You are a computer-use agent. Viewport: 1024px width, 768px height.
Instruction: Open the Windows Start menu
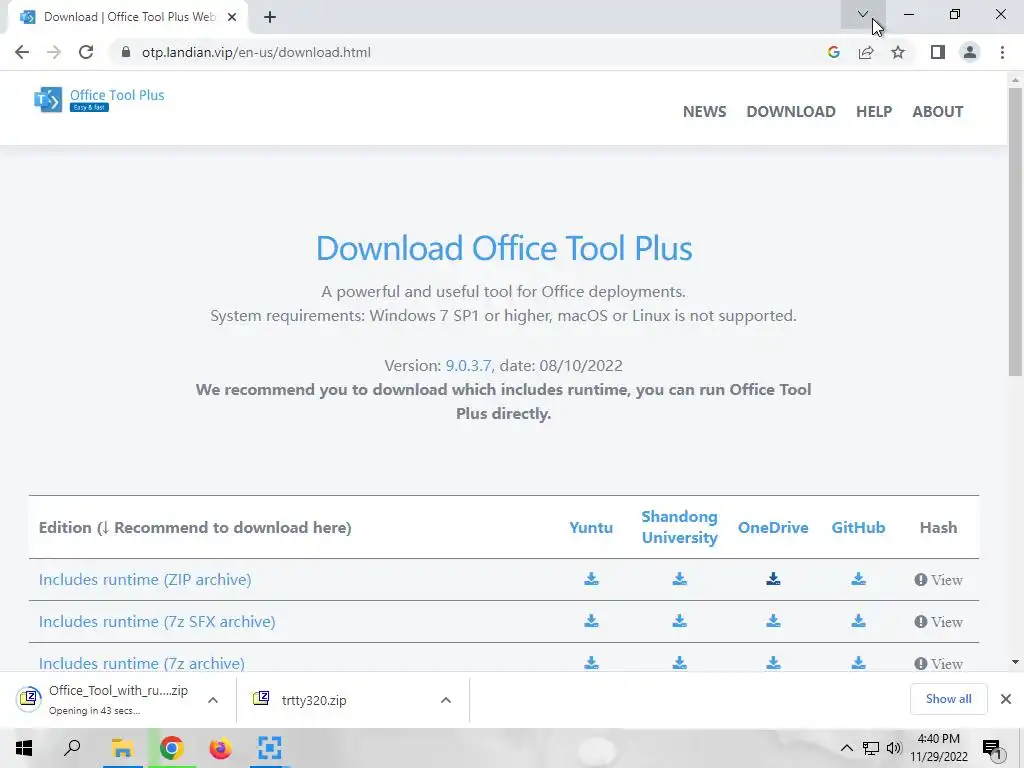(24, 748)
